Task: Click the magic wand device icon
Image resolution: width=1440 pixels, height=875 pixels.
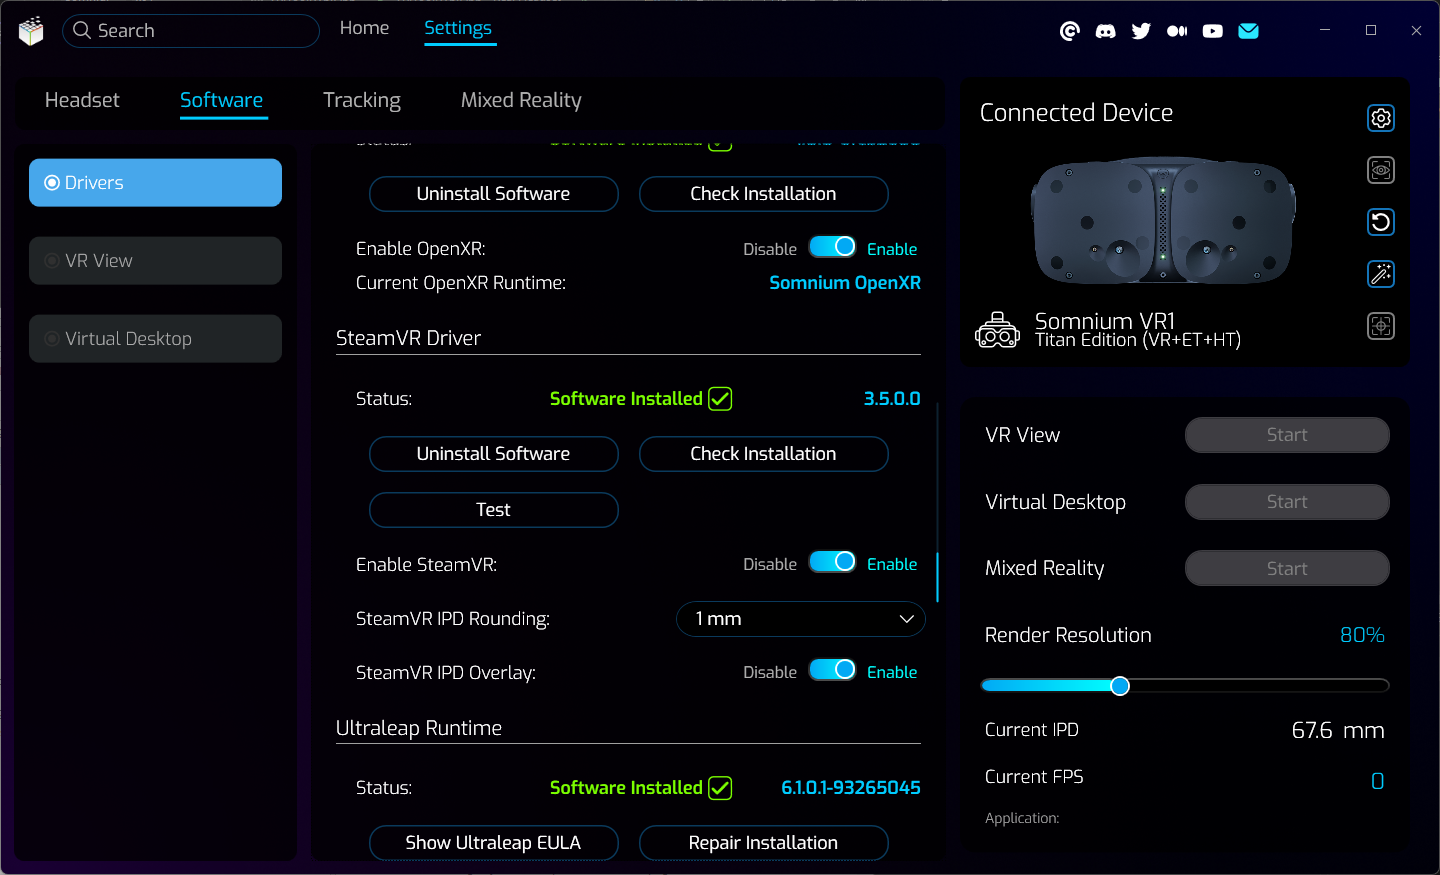Action: [1380, 274]
